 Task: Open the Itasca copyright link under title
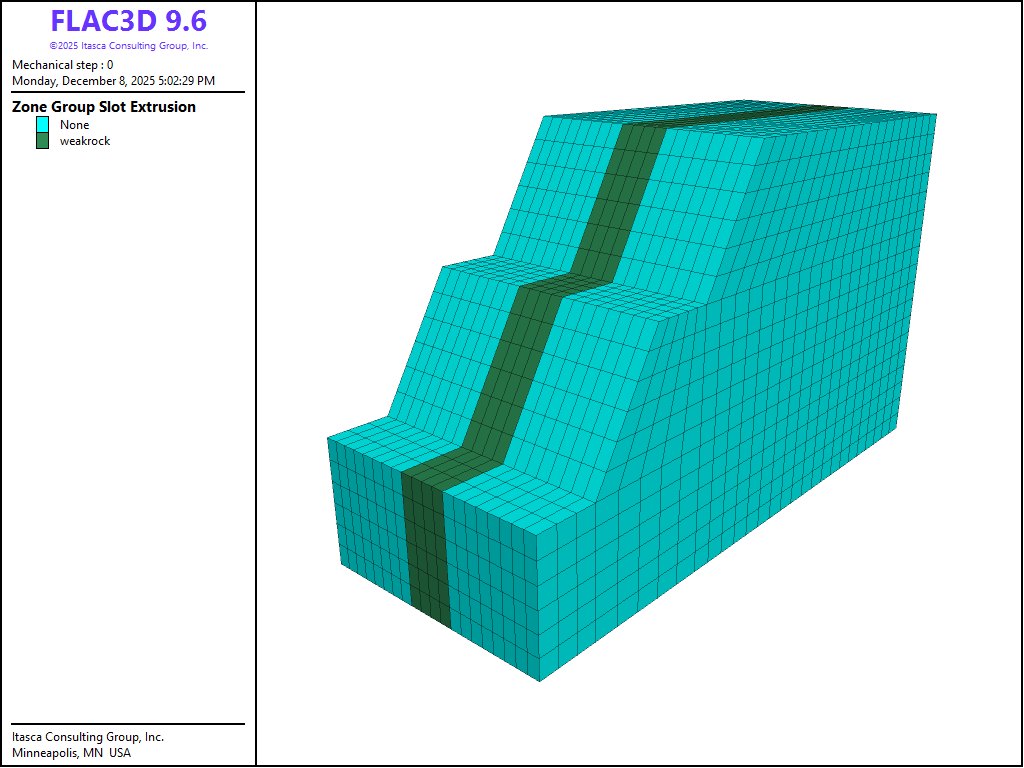coord(128,46)
